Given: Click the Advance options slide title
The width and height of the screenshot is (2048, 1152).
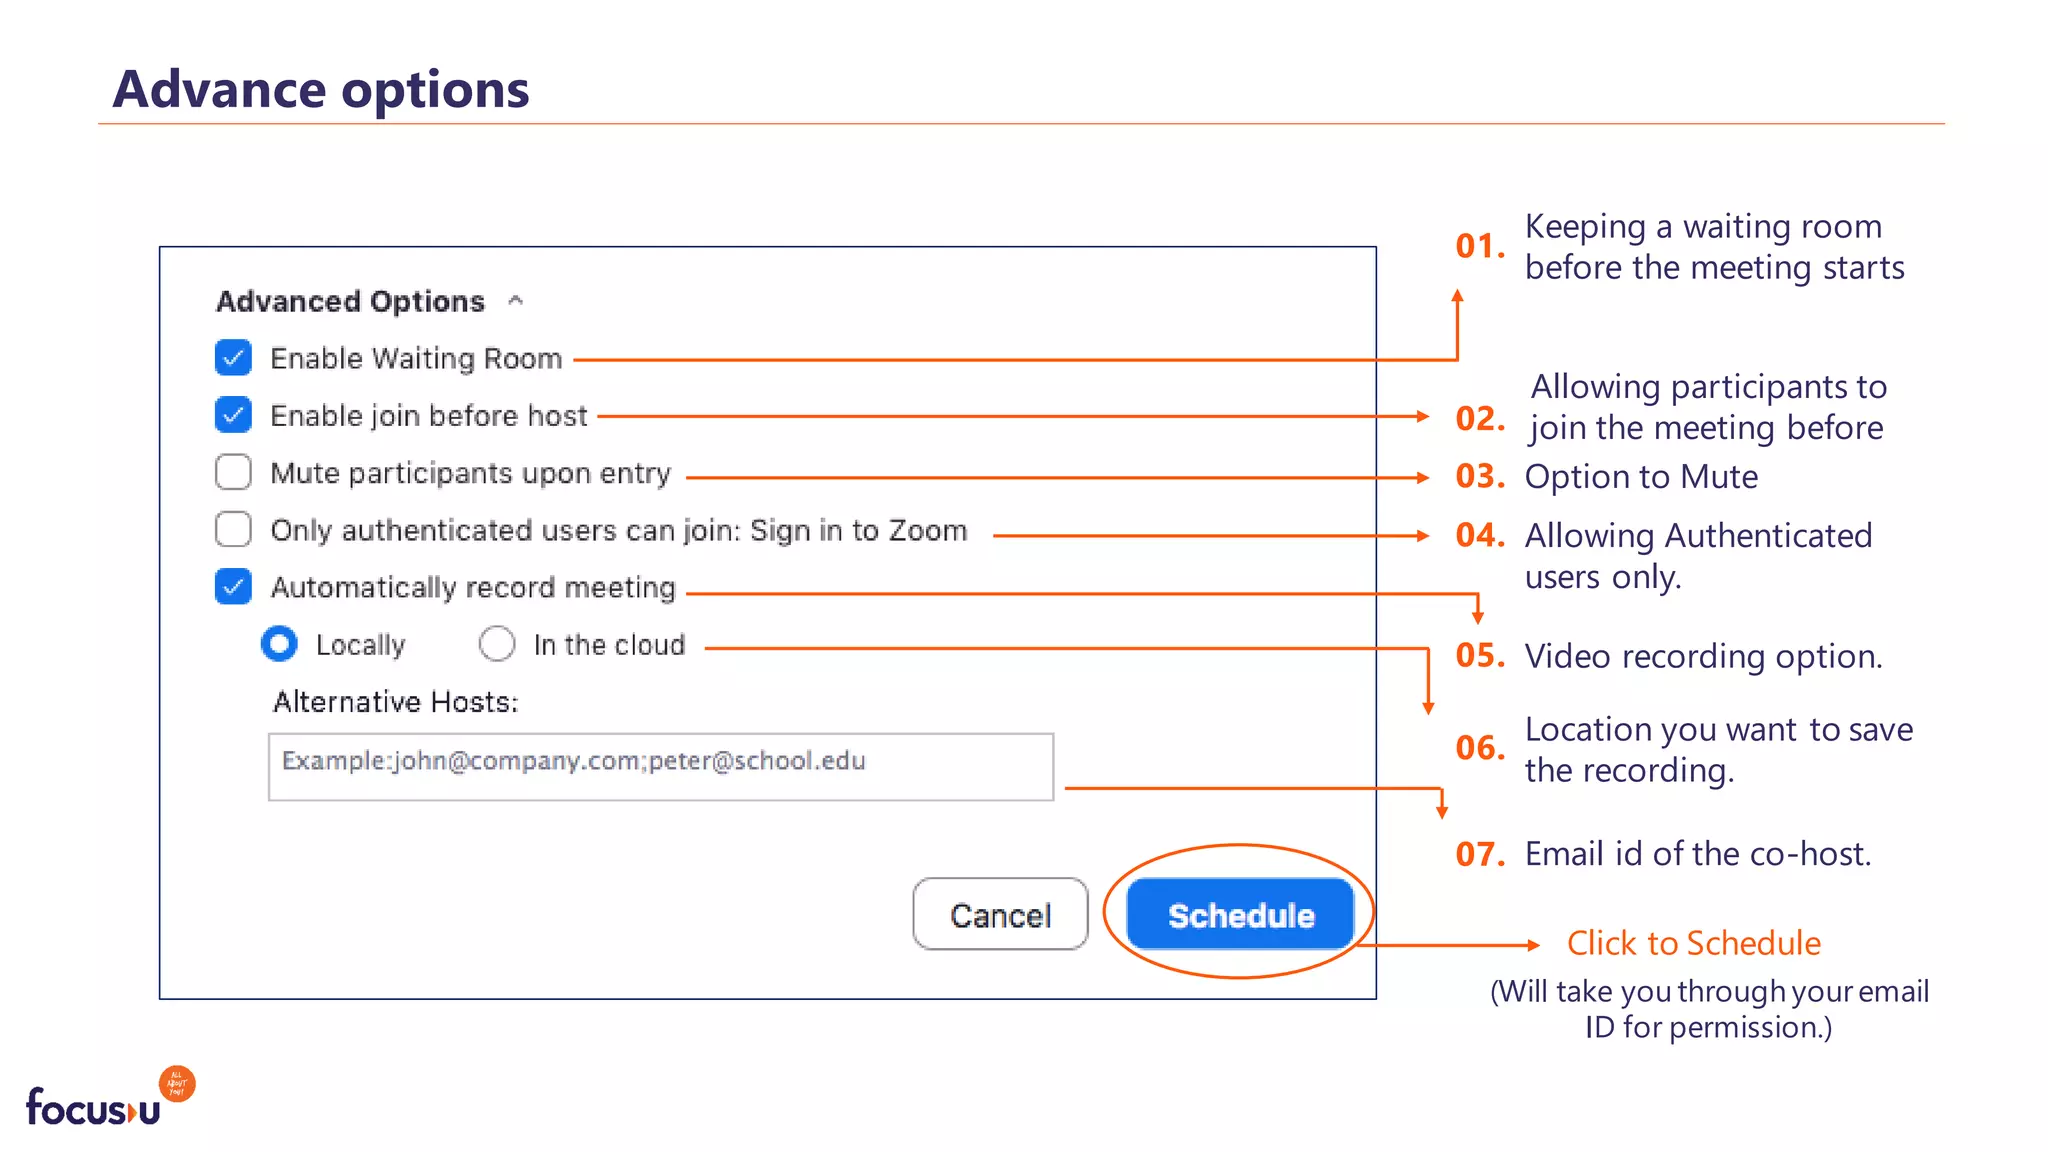Looking at the screenshot, I should click(320, 89).
